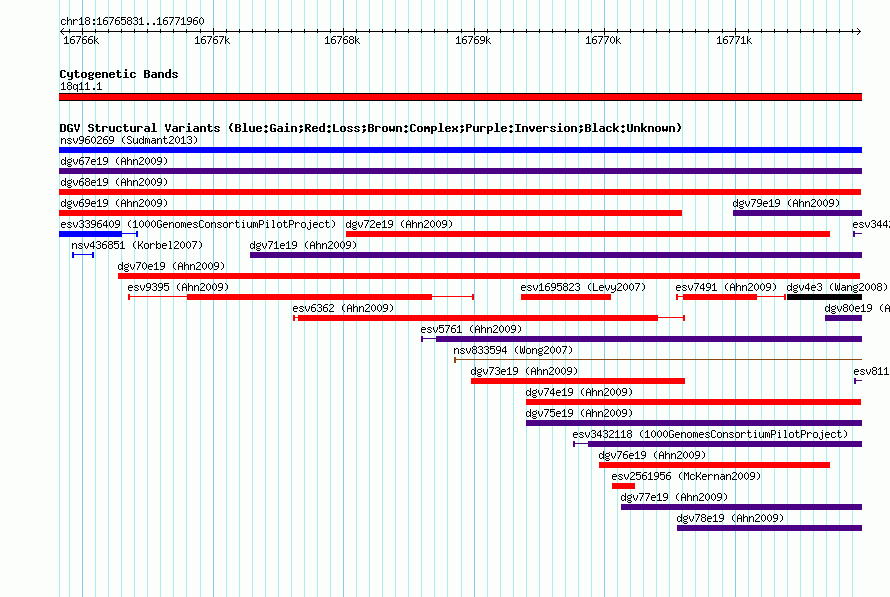Image resolution: width=890 pixels, height=597 pixels.
Task: Open the dgv72e19 (Ahn2009) variant label
Action: (x=399, y=224)
